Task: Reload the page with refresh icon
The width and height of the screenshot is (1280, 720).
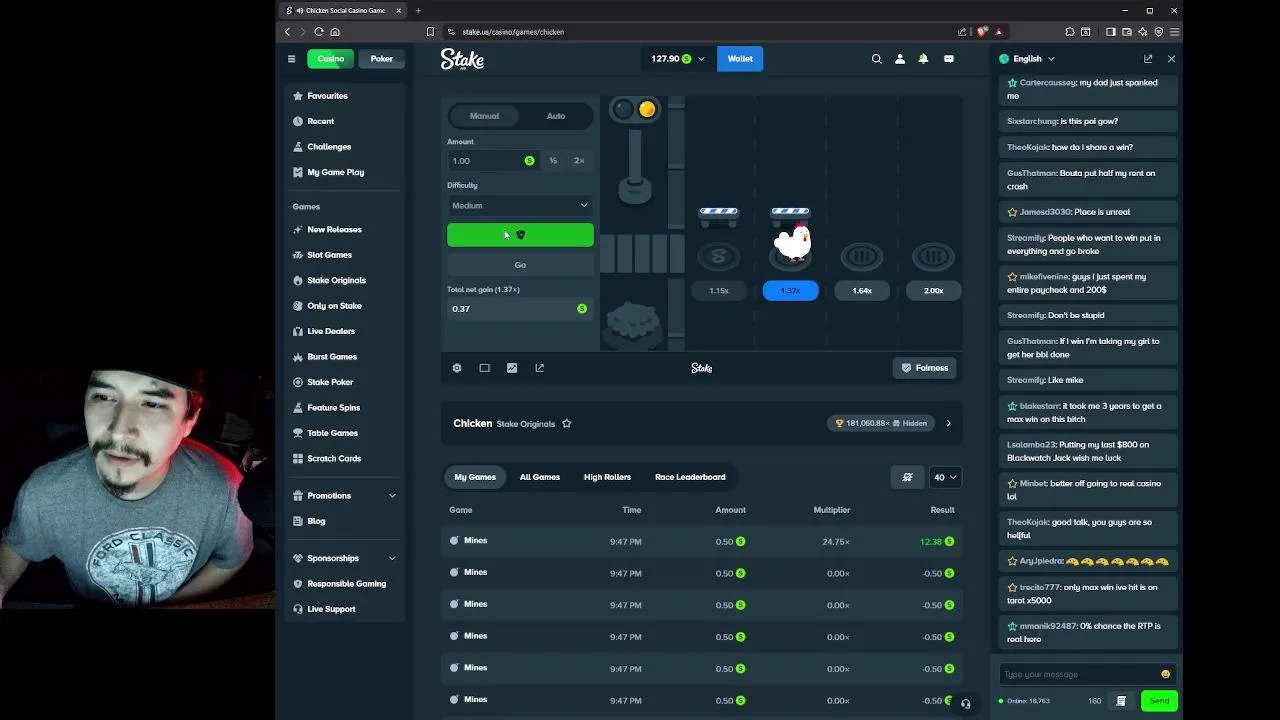Action: pyautogui.click(x=319, y=32)
